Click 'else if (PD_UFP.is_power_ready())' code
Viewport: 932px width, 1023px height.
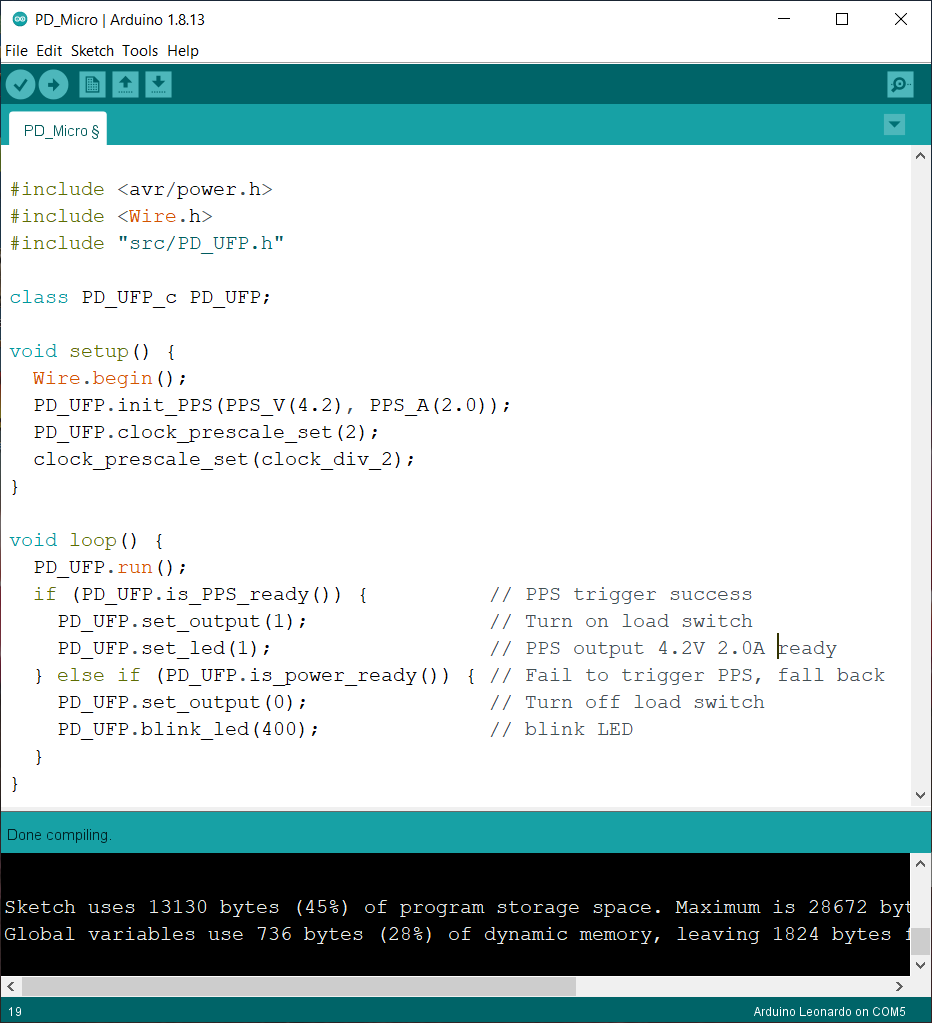pos(253,675)
